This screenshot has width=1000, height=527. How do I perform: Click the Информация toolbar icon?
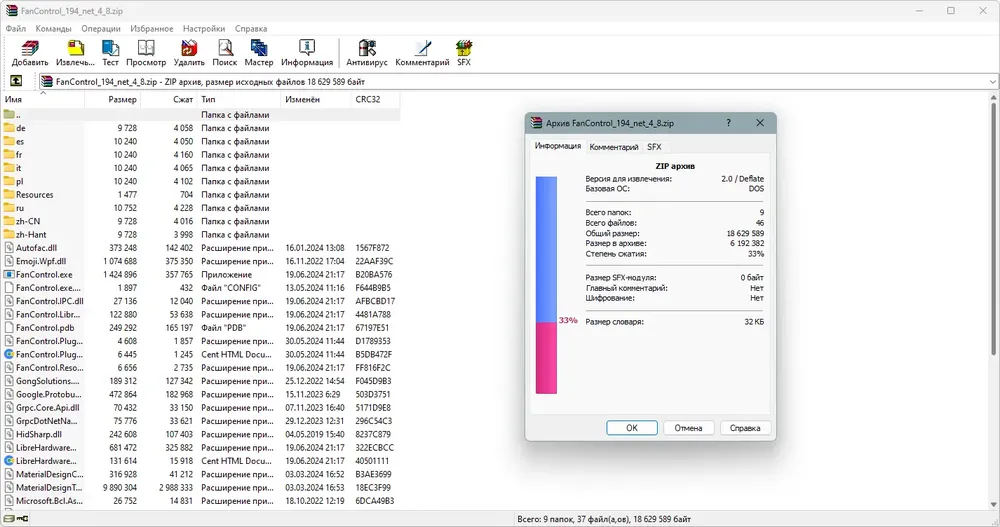coord(307,53)
